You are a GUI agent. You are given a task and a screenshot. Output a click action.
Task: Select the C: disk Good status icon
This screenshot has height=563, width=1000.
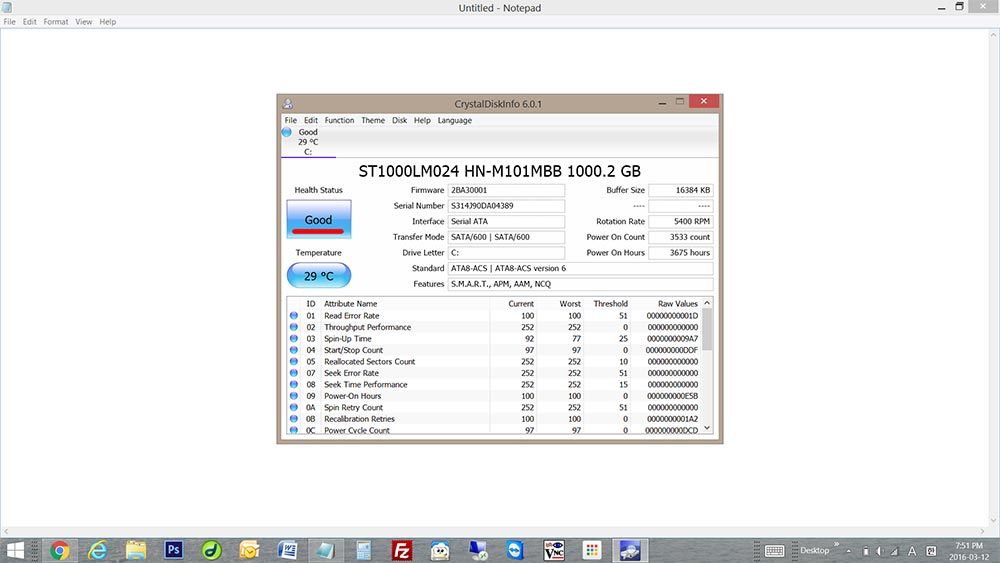point(287,132)
